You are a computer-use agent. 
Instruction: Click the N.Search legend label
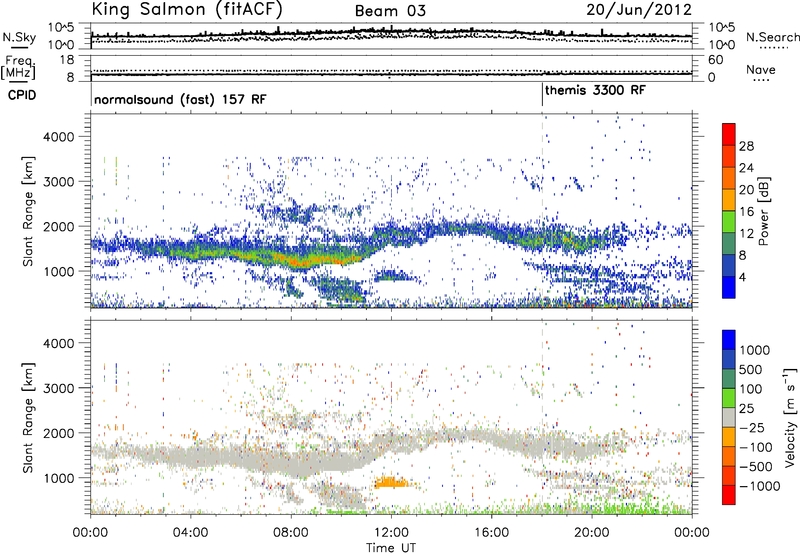pos(773,37)
